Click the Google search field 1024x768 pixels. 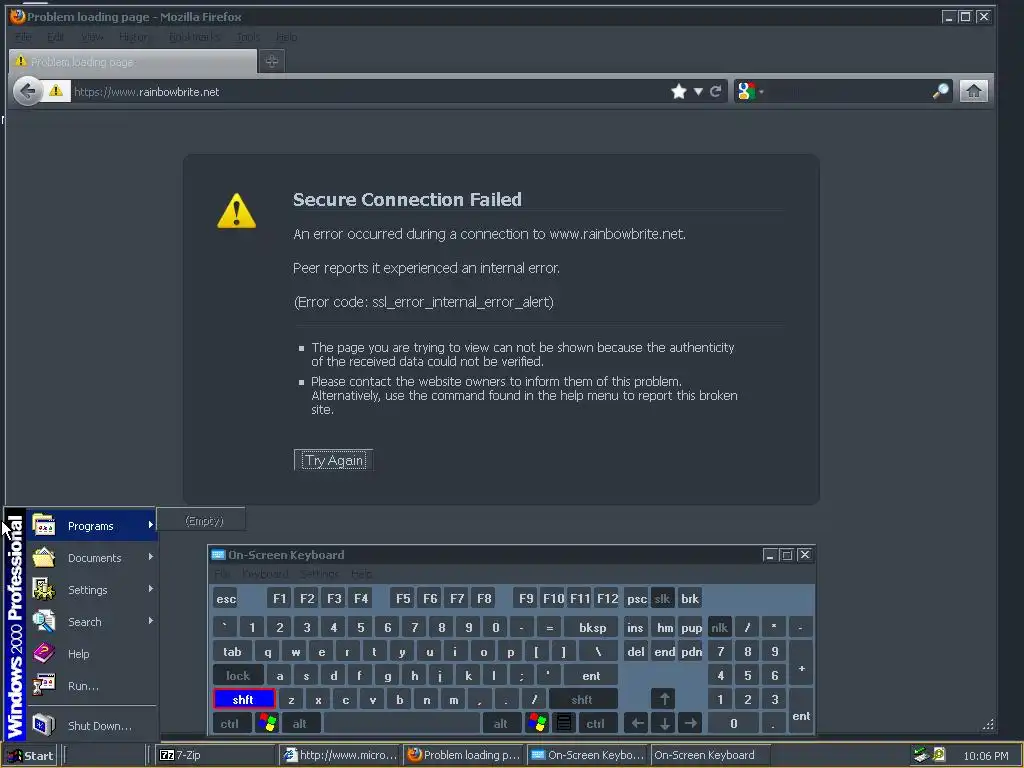(x=847, y=91)
